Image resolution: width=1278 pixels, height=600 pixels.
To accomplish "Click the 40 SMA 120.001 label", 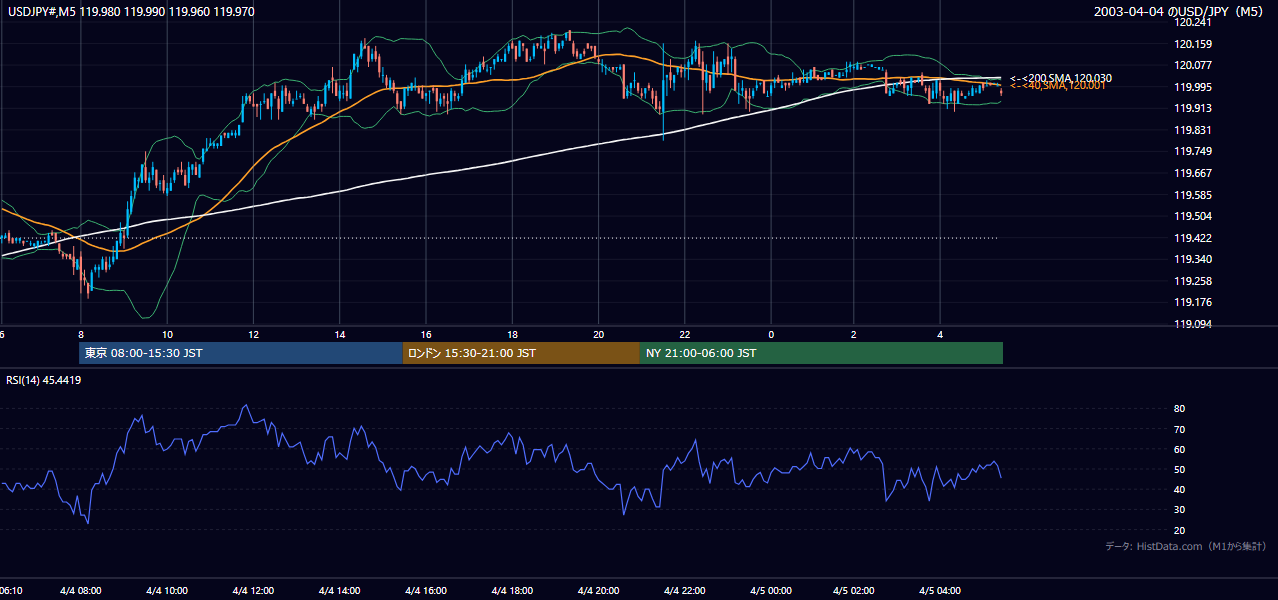I will click(1058, 86).
